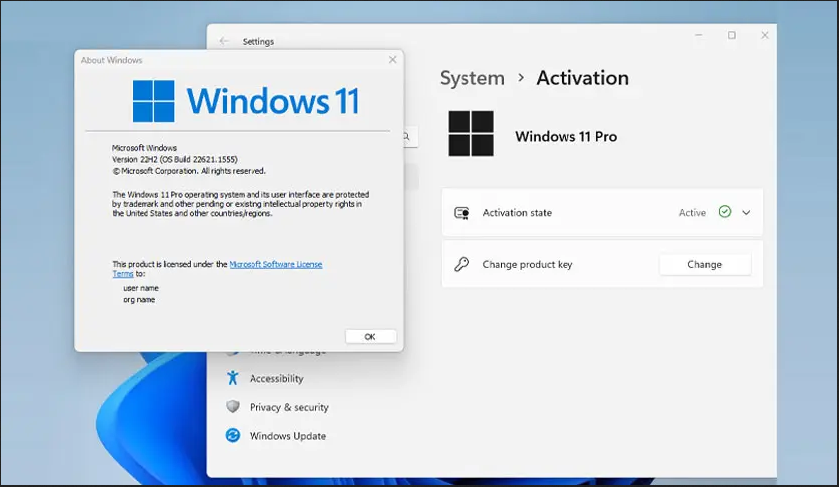
Task: Click the Privacy & security shield icon
Action: pos(233,407)
